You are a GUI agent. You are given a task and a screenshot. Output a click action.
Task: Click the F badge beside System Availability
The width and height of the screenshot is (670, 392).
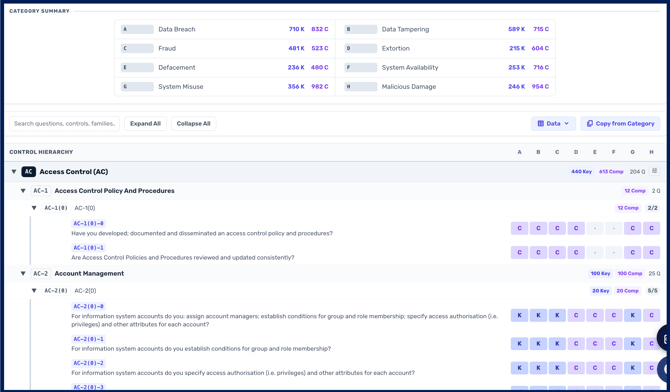click(x=361, y=68)
